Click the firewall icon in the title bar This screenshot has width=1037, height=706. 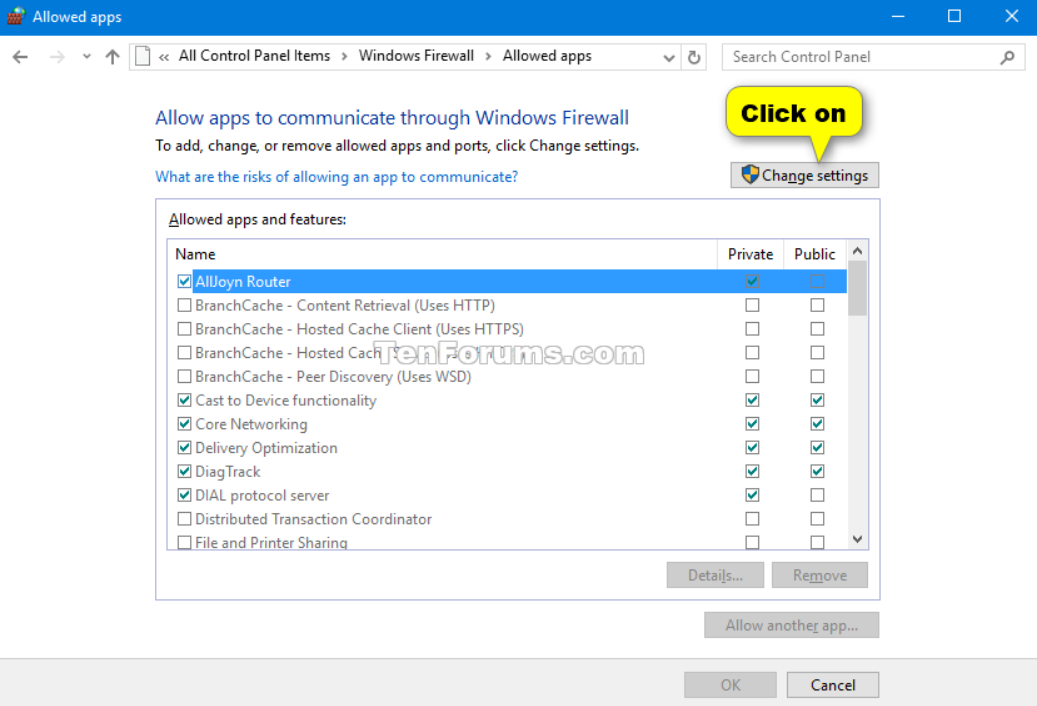pyautogui.click(x=15, y=16)
